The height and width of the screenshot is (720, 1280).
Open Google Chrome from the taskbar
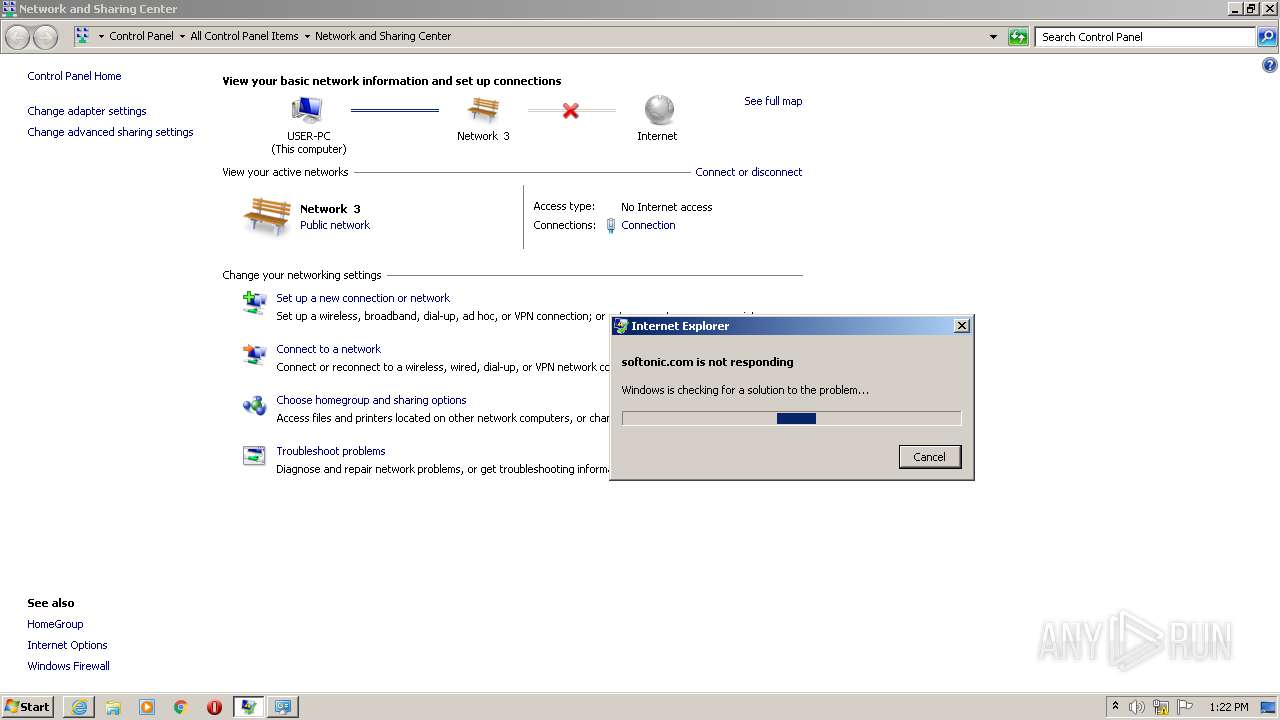point(181,707)
